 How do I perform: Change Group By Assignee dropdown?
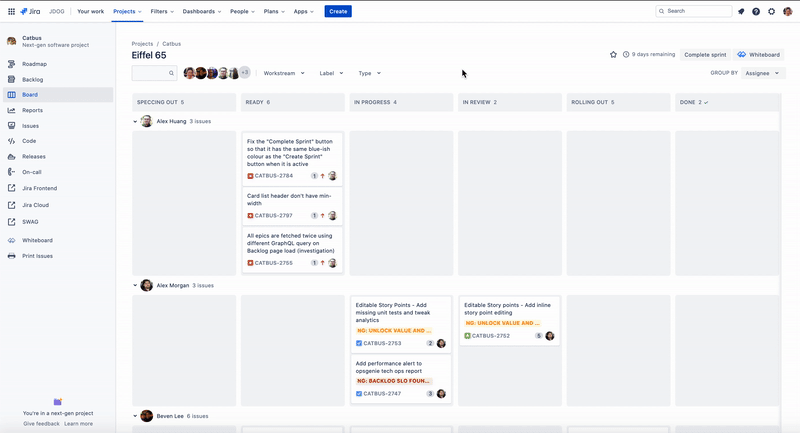tap(763, 73)
